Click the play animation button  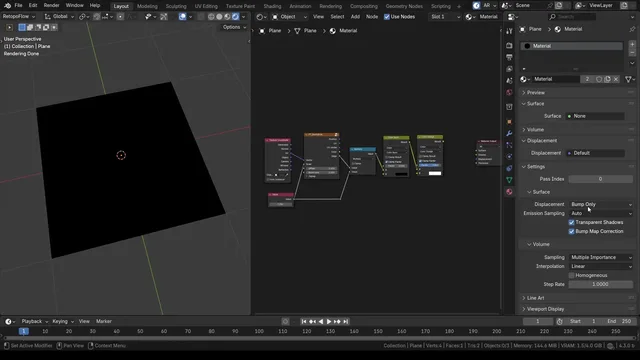329,322
